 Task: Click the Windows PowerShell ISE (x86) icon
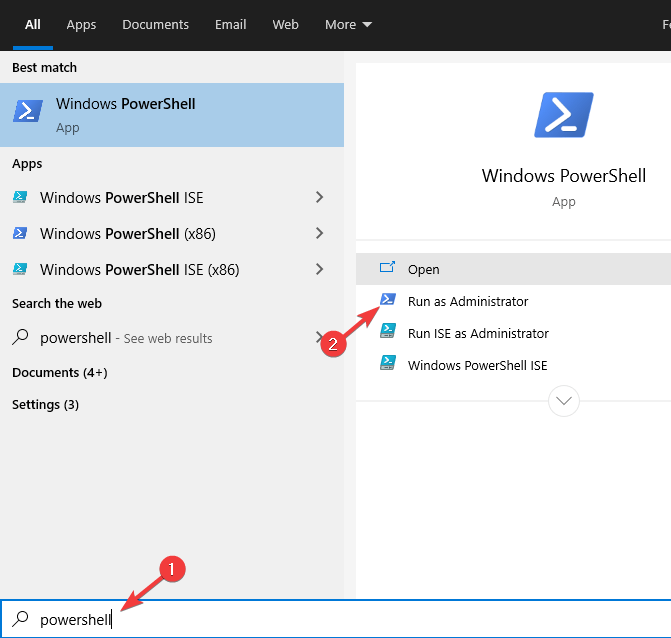coord(20,269)
